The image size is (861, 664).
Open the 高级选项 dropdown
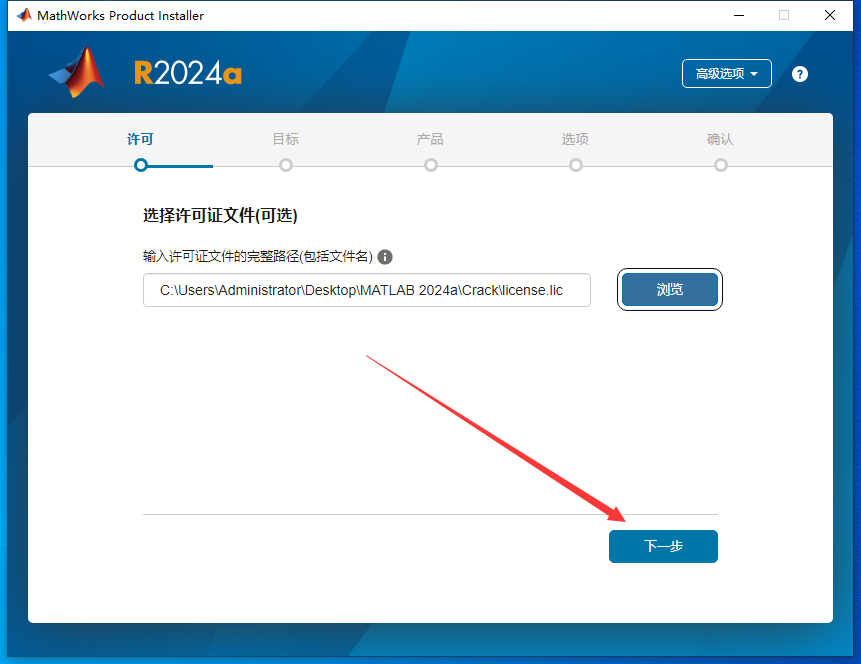(x=726, y=73)
